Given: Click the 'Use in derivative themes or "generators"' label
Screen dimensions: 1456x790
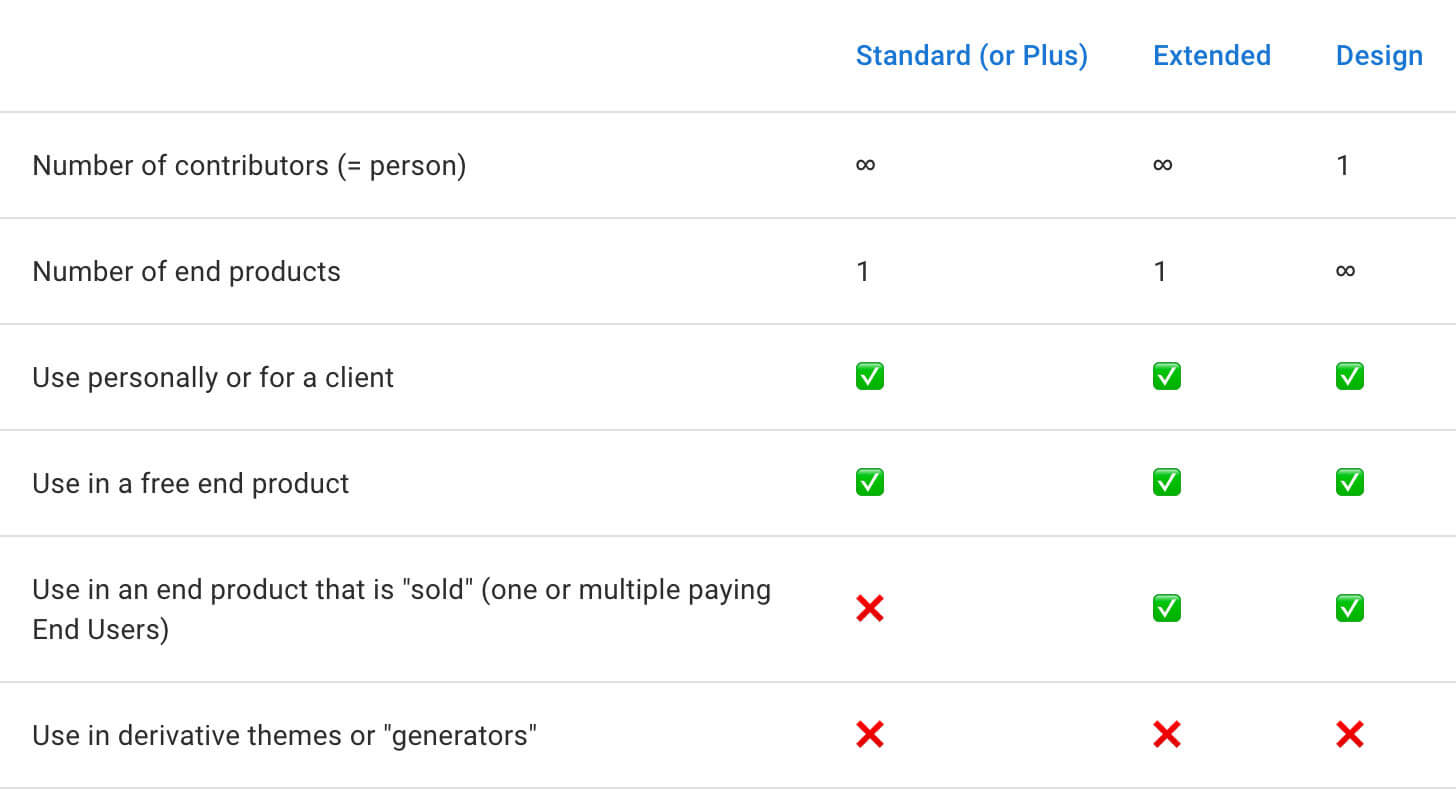Looking at the screenshot, I should (285, 736).
